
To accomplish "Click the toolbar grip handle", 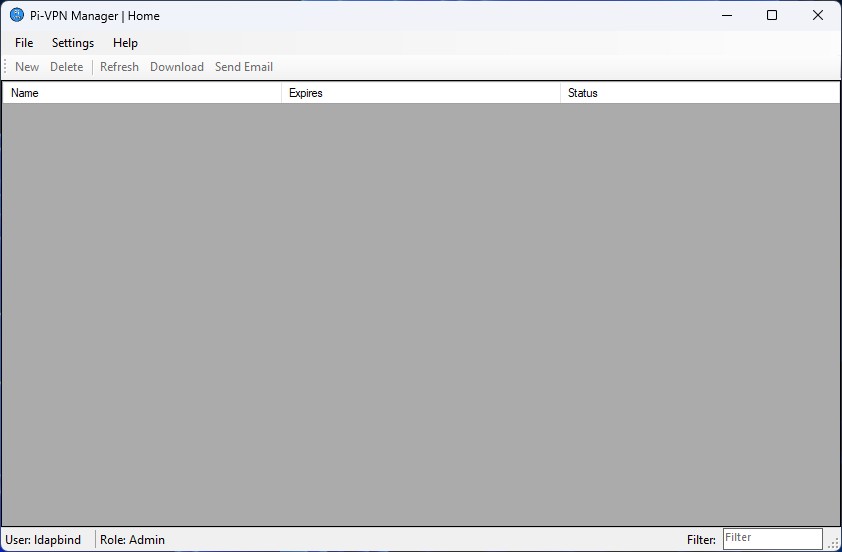I will point(5,67).
